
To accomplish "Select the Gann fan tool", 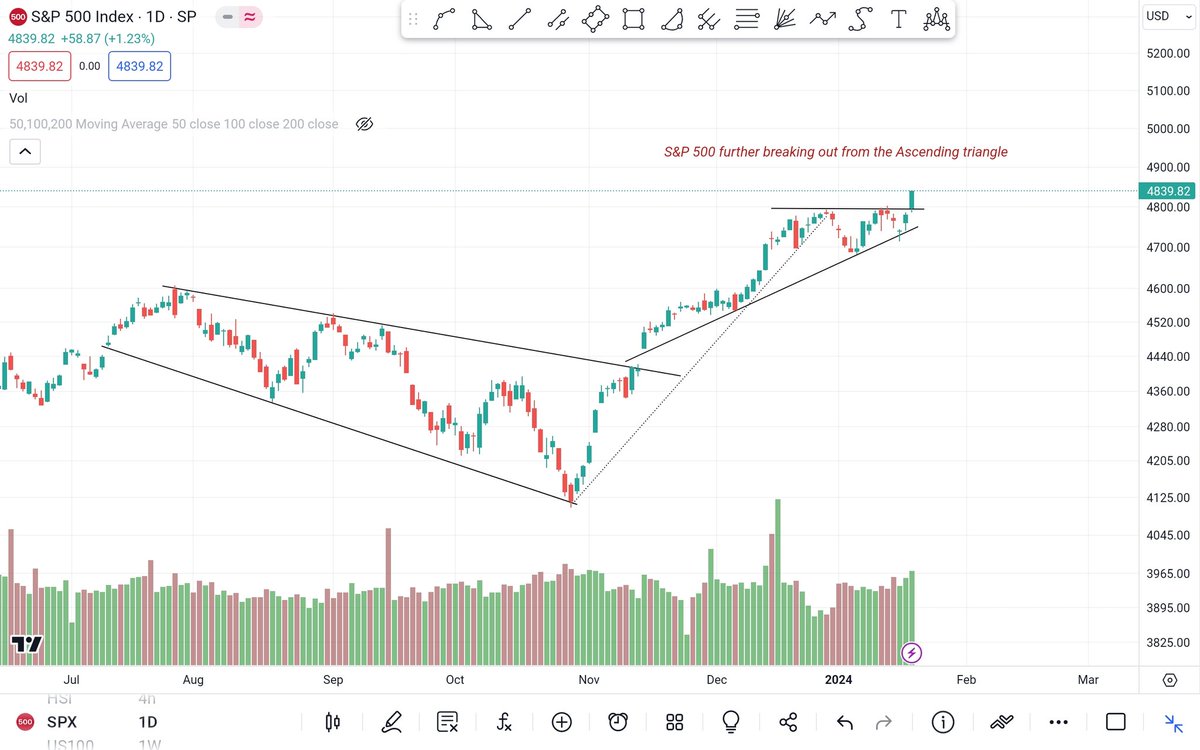I will pos(785,19).
